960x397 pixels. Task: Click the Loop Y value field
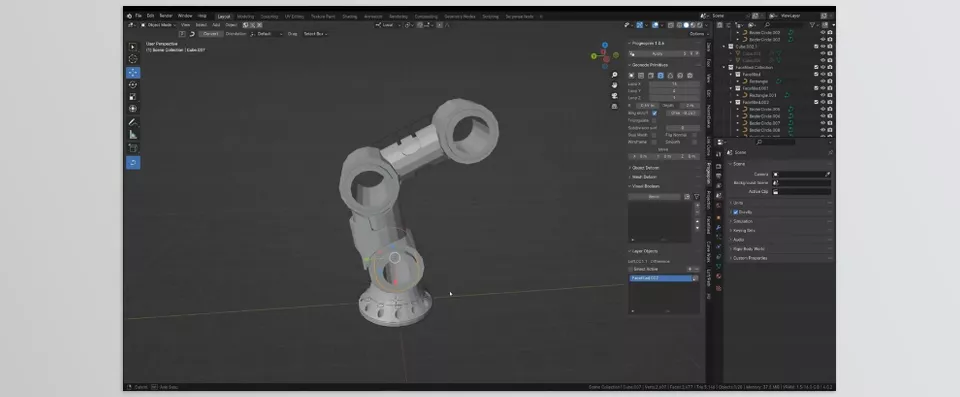(674, 91)
